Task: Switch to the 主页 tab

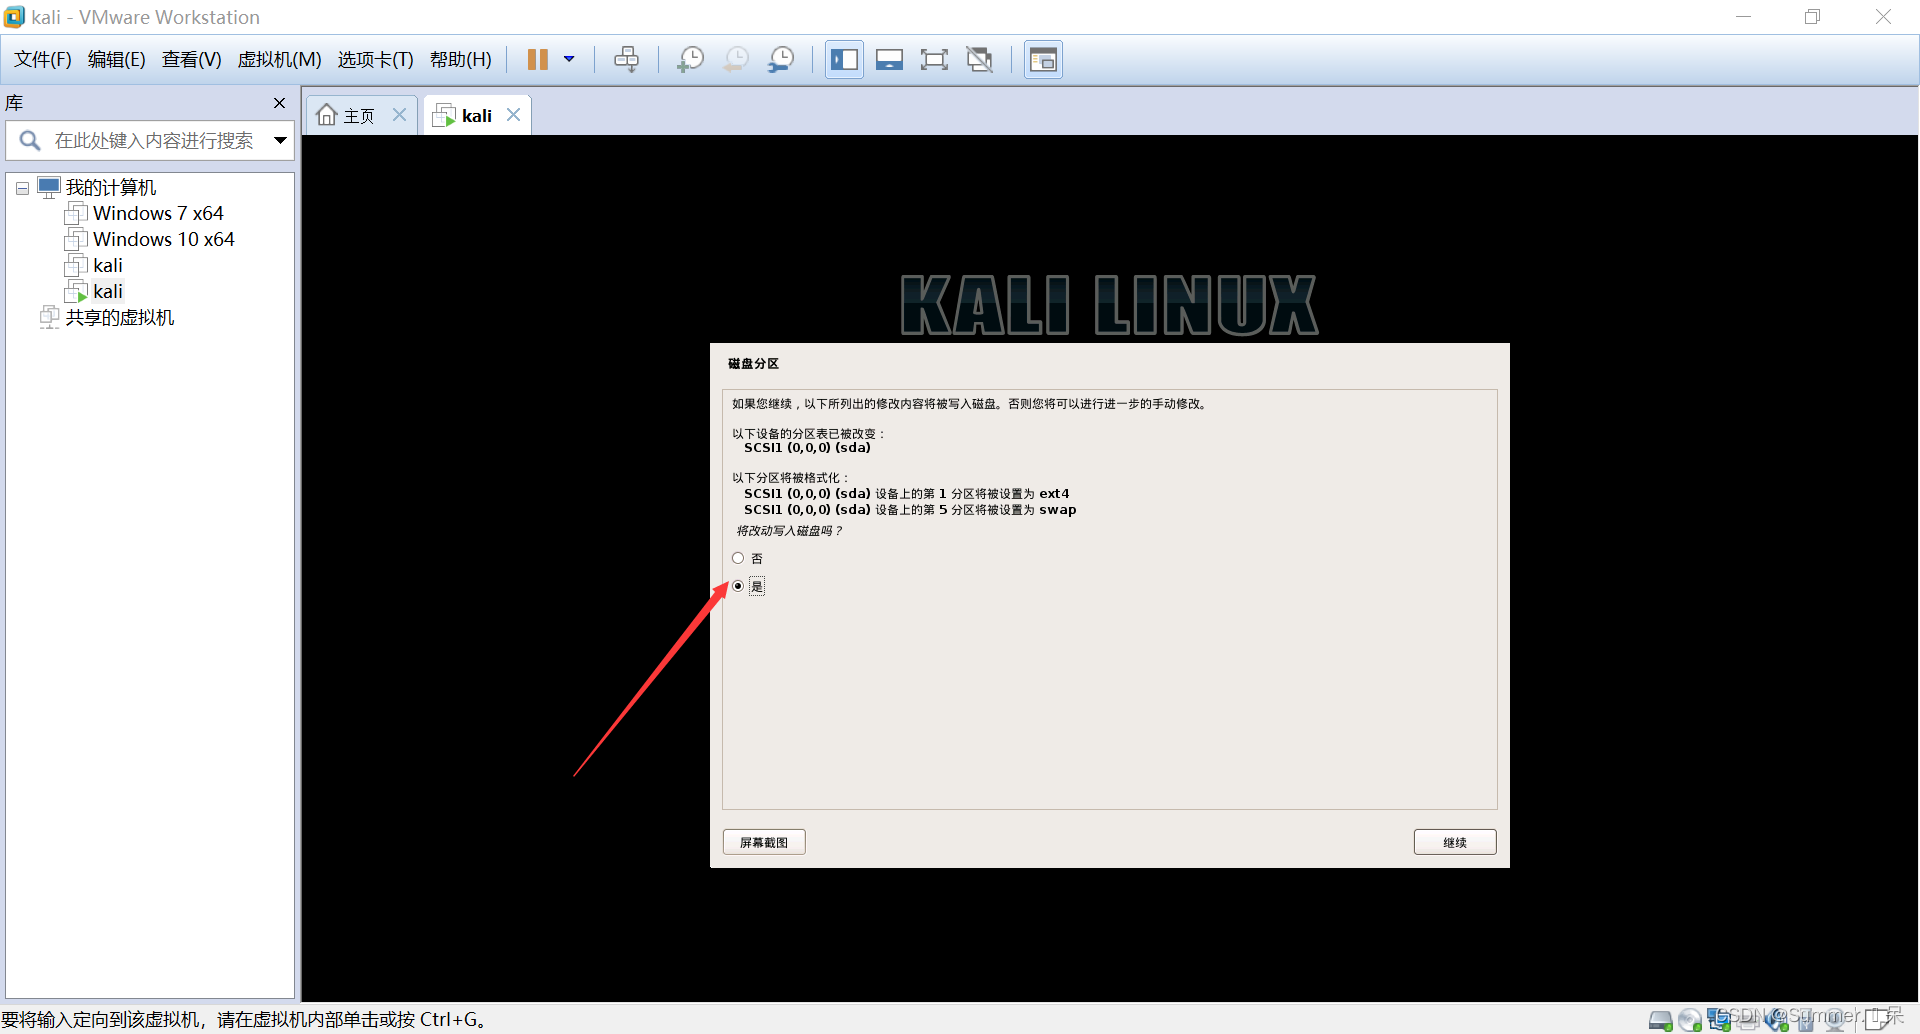Action: pyautogui.click(x=359, y=116)
